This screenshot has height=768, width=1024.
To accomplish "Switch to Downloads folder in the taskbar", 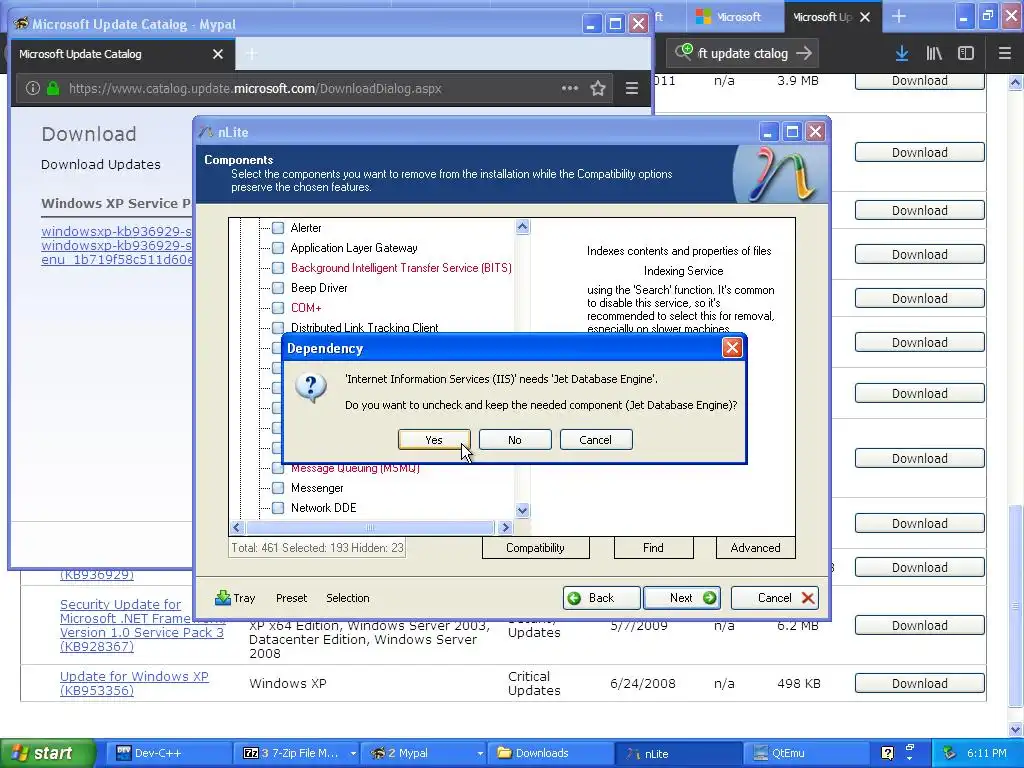I will [x=552, y=753].
